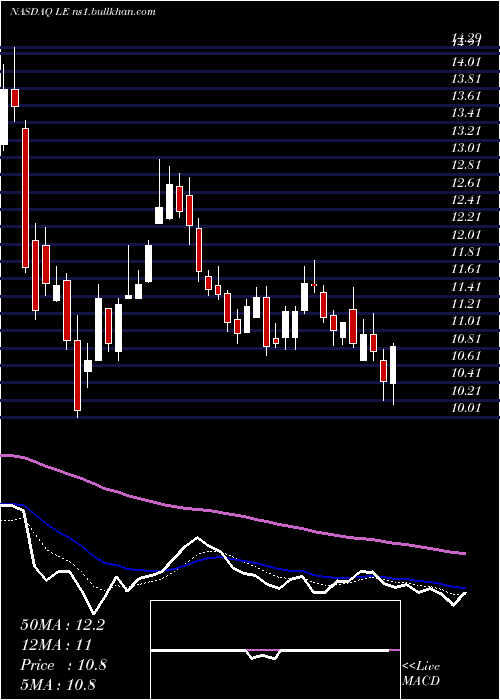Click the 50MA : 12.2 readout

62,625
